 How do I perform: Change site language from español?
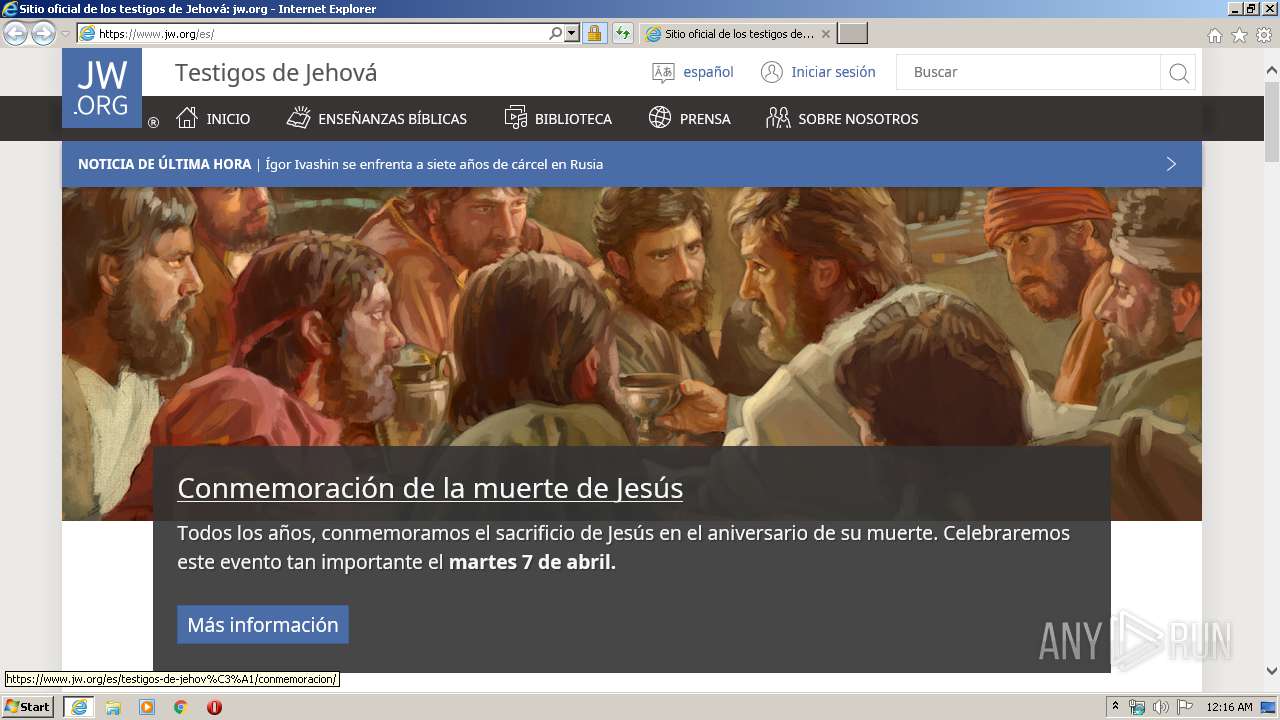(x=708, y=72)
